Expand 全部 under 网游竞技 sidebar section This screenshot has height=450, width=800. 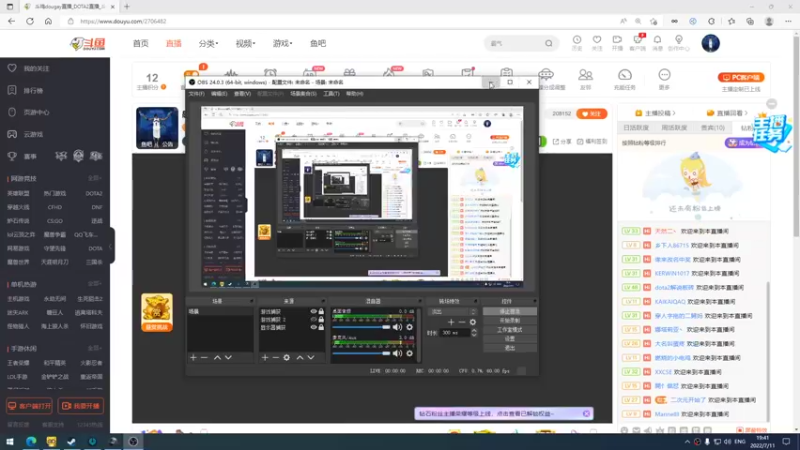(94, 179)
